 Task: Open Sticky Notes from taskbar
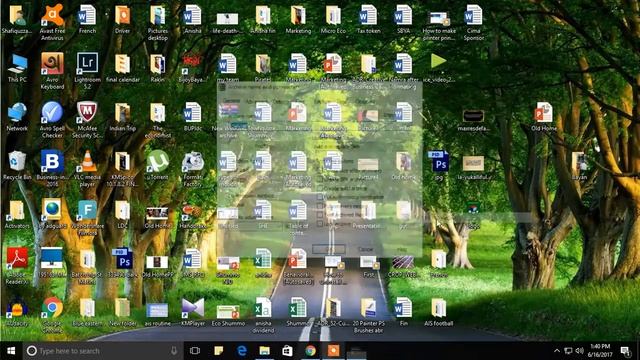[218, 351]
